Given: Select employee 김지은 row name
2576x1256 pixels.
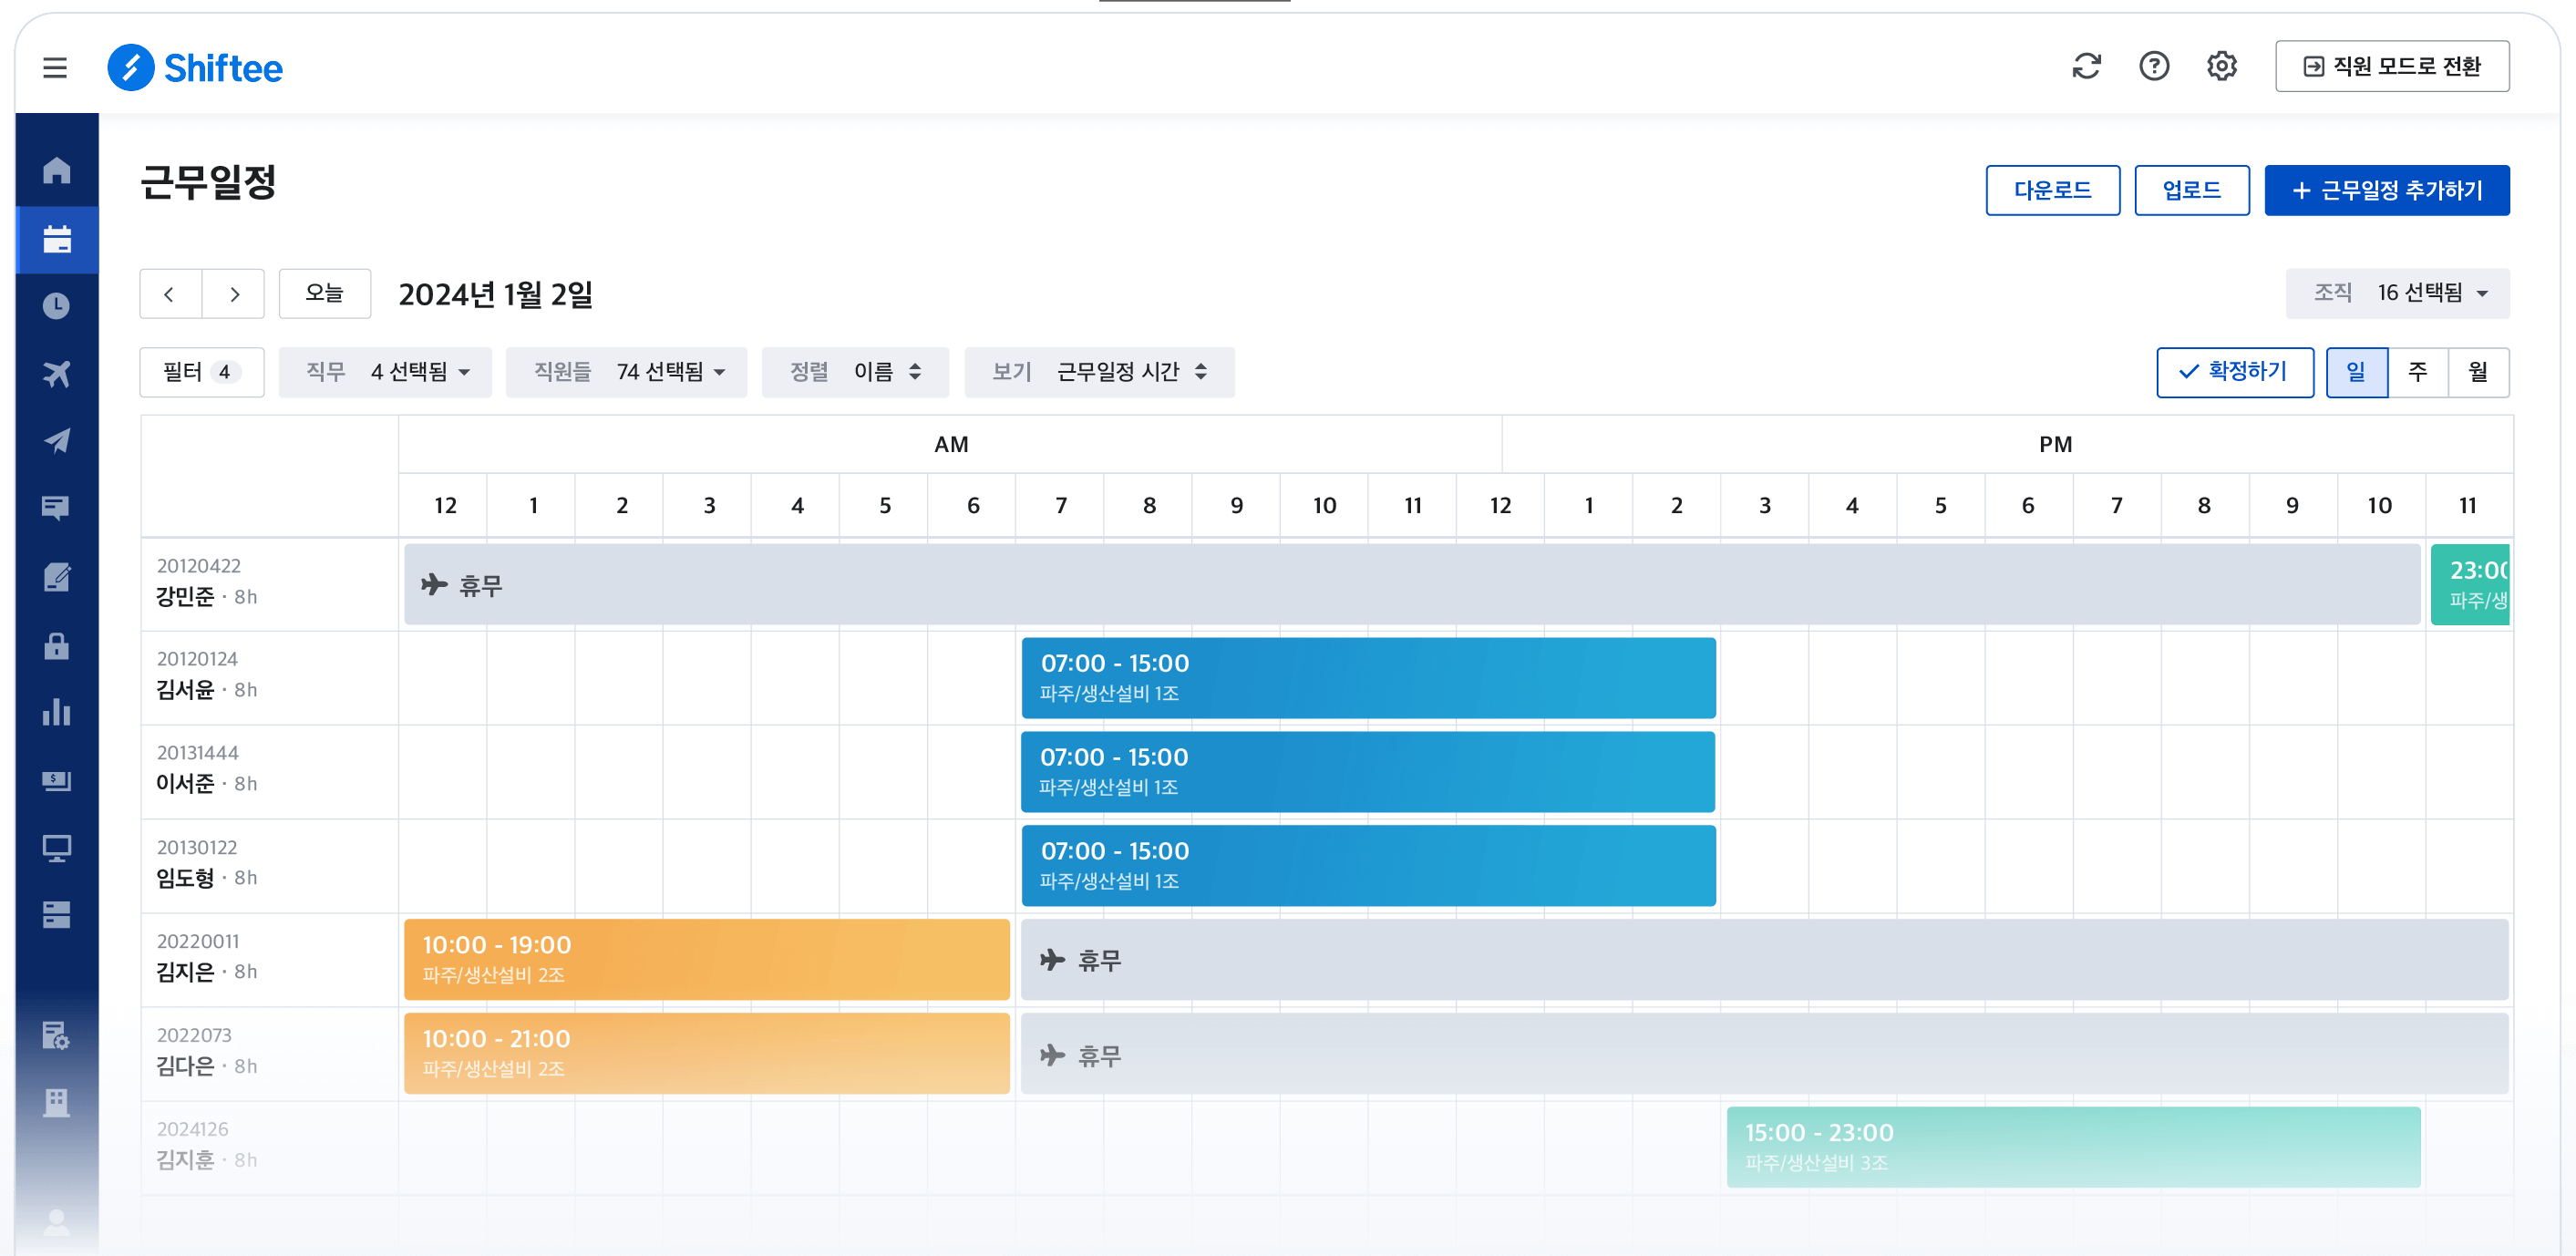Looking at the screenshot, I should 185,972.
